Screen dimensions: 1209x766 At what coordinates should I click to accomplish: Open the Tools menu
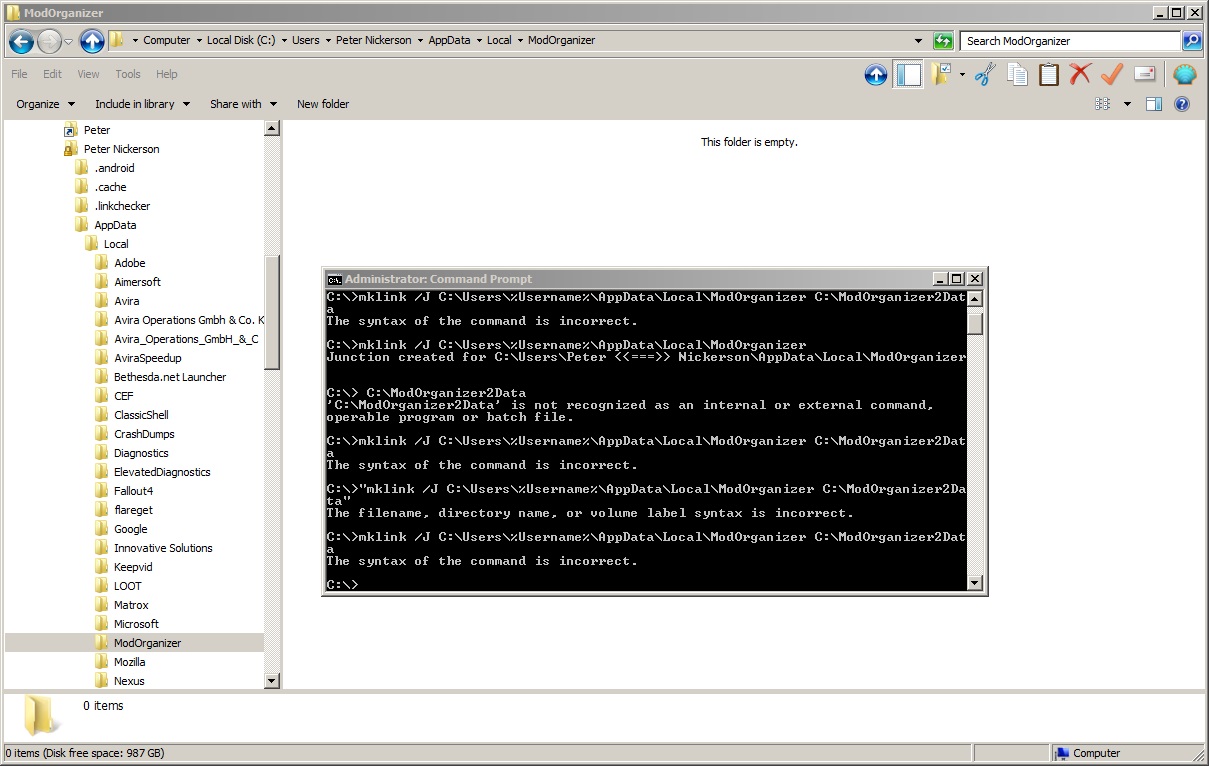pyautogui.click(x=128, y=74)
